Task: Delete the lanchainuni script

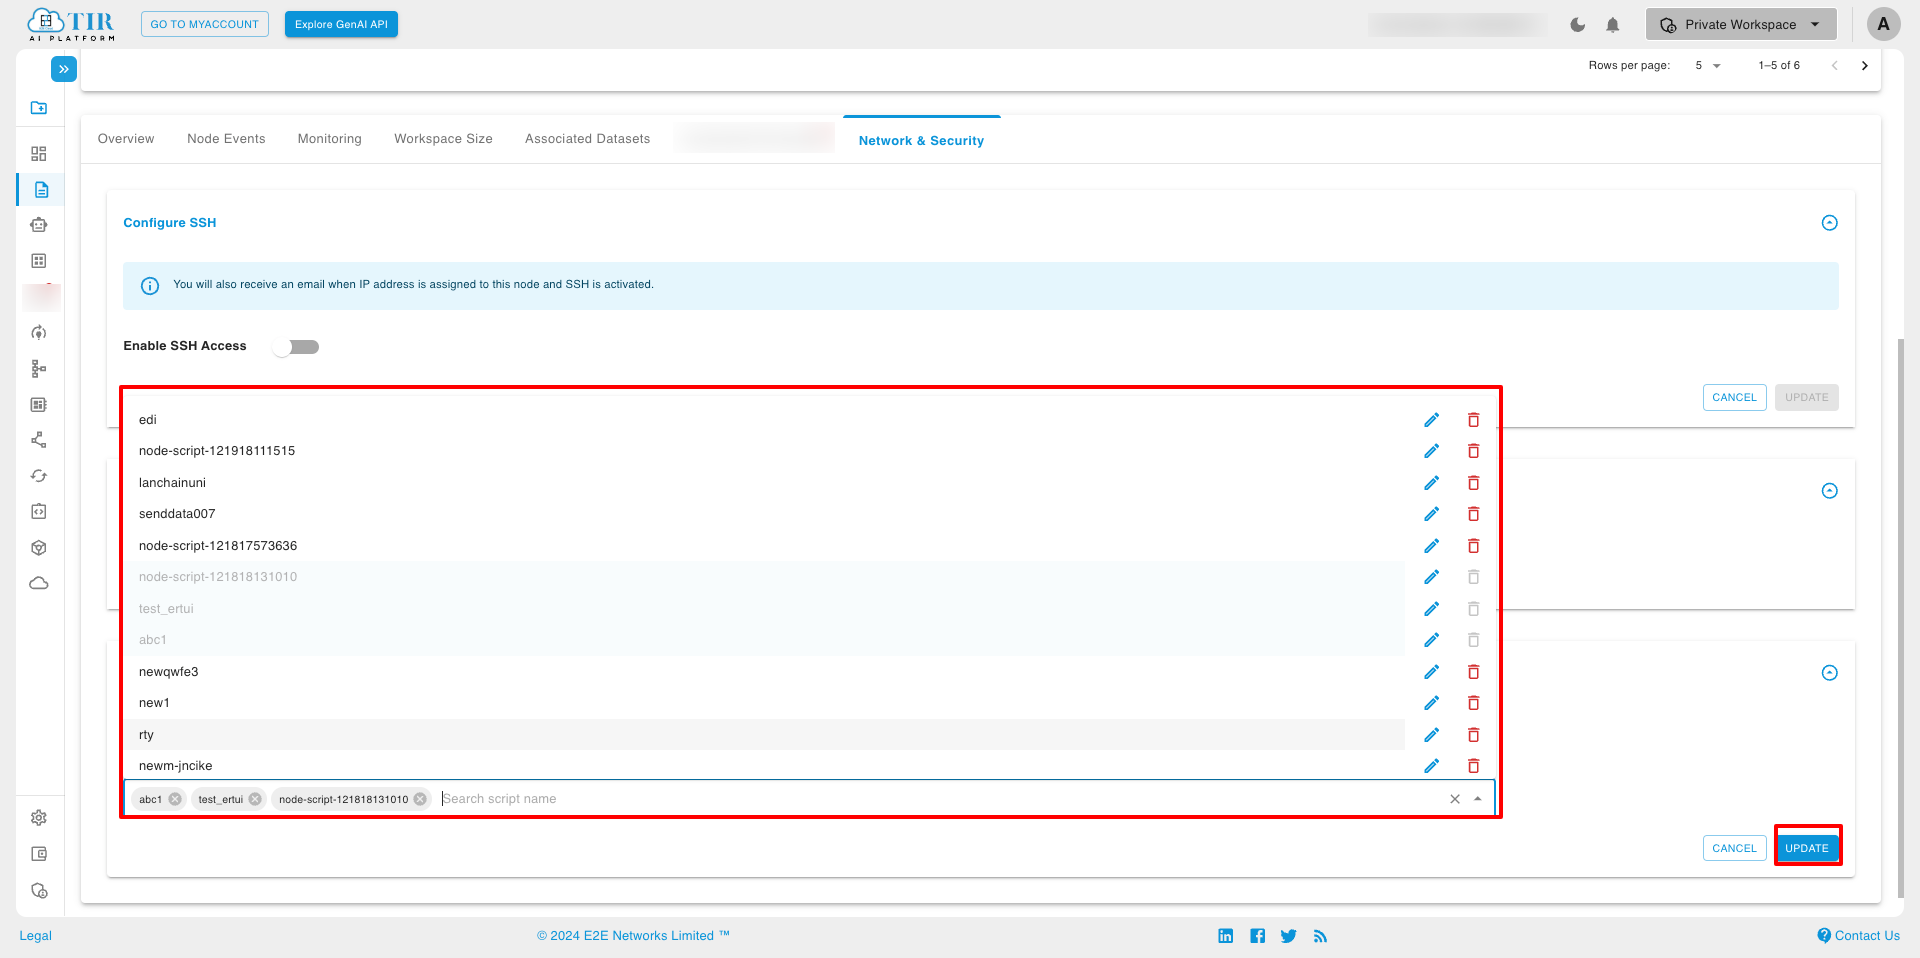Action: tap(1473, 483)
